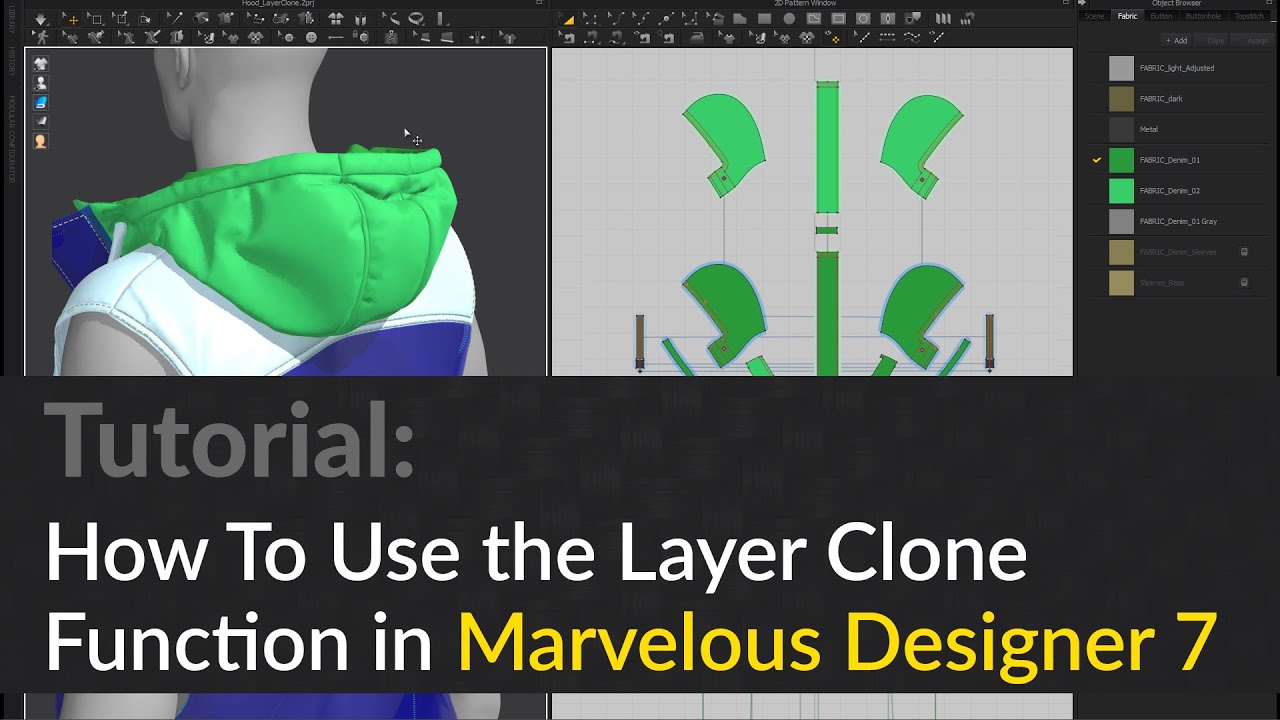Collapse Object Browser using the arrow icon
The height and width of the screenshot is (720, 1280).
(x=1083, y=4)
